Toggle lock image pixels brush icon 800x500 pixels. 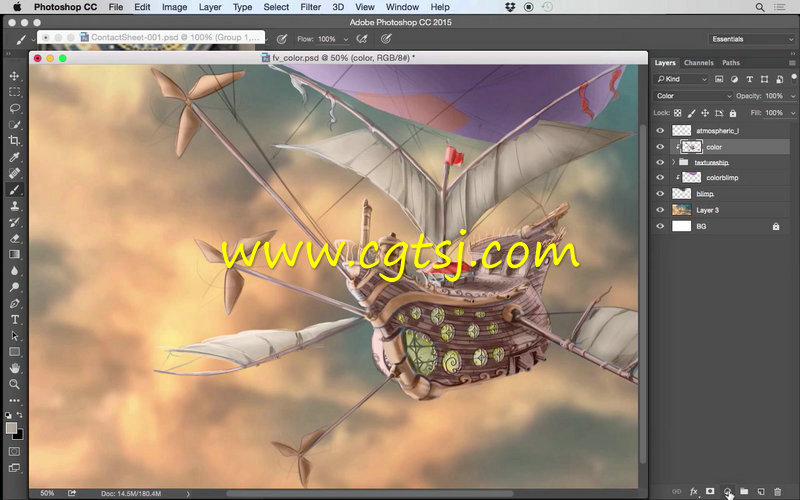[691, 113]
